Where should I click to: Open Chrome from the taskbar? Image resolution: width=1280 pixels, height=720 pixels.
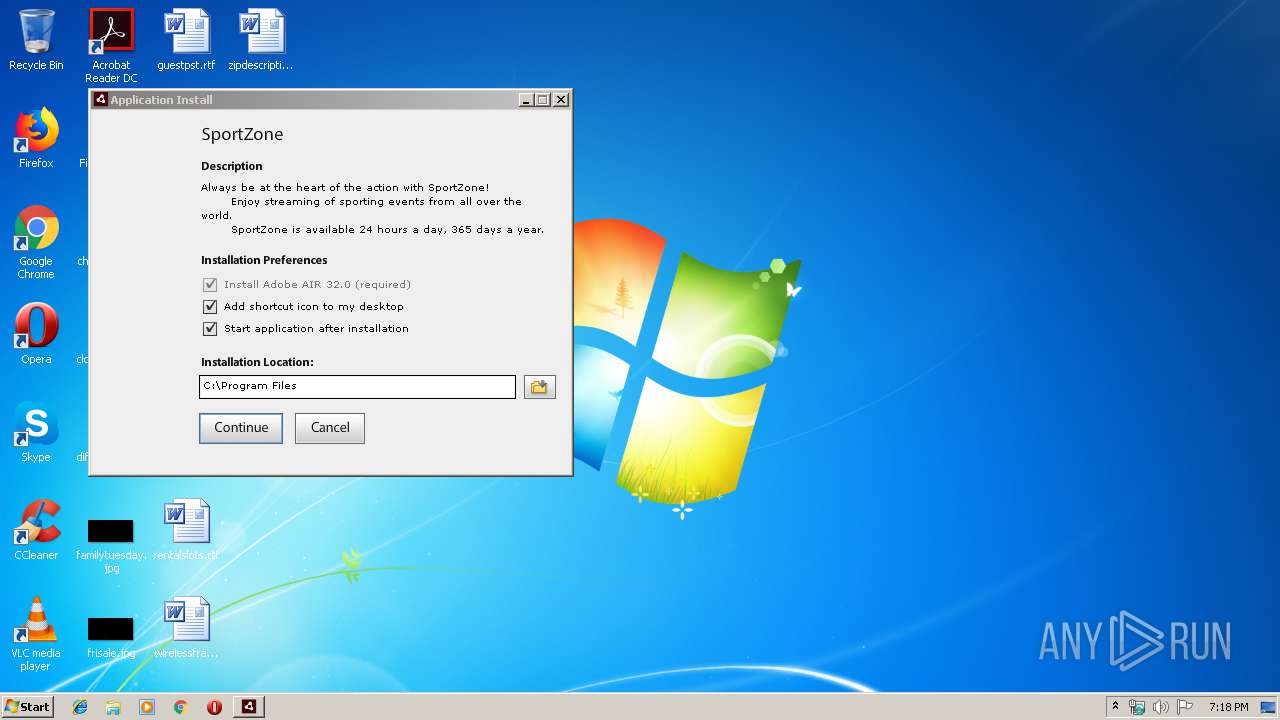[181, 707]
